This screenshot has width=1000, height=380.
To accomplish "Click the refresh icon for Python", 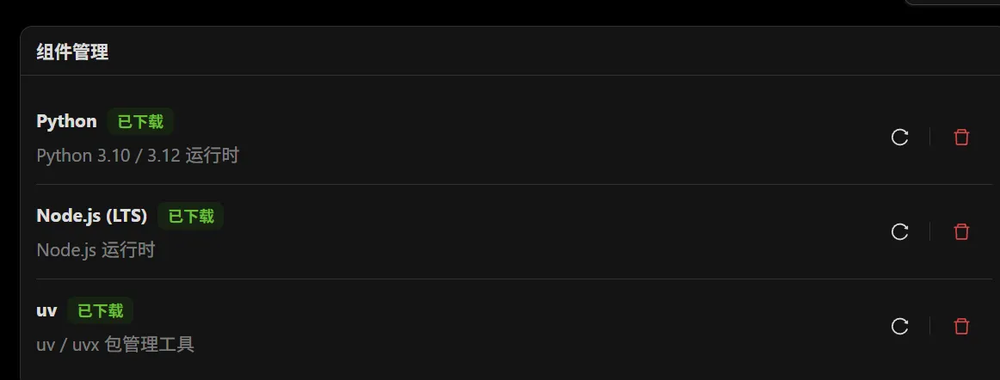I will pos(899,137).
